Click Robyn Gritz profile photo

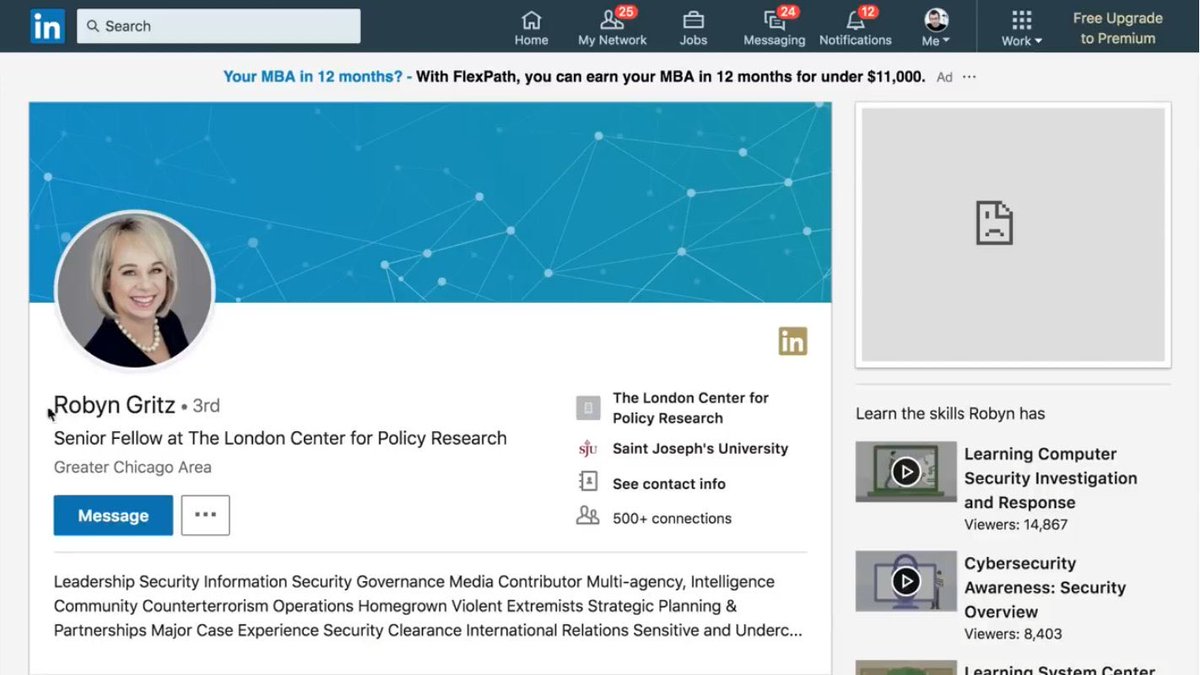[x=134, y=289]
